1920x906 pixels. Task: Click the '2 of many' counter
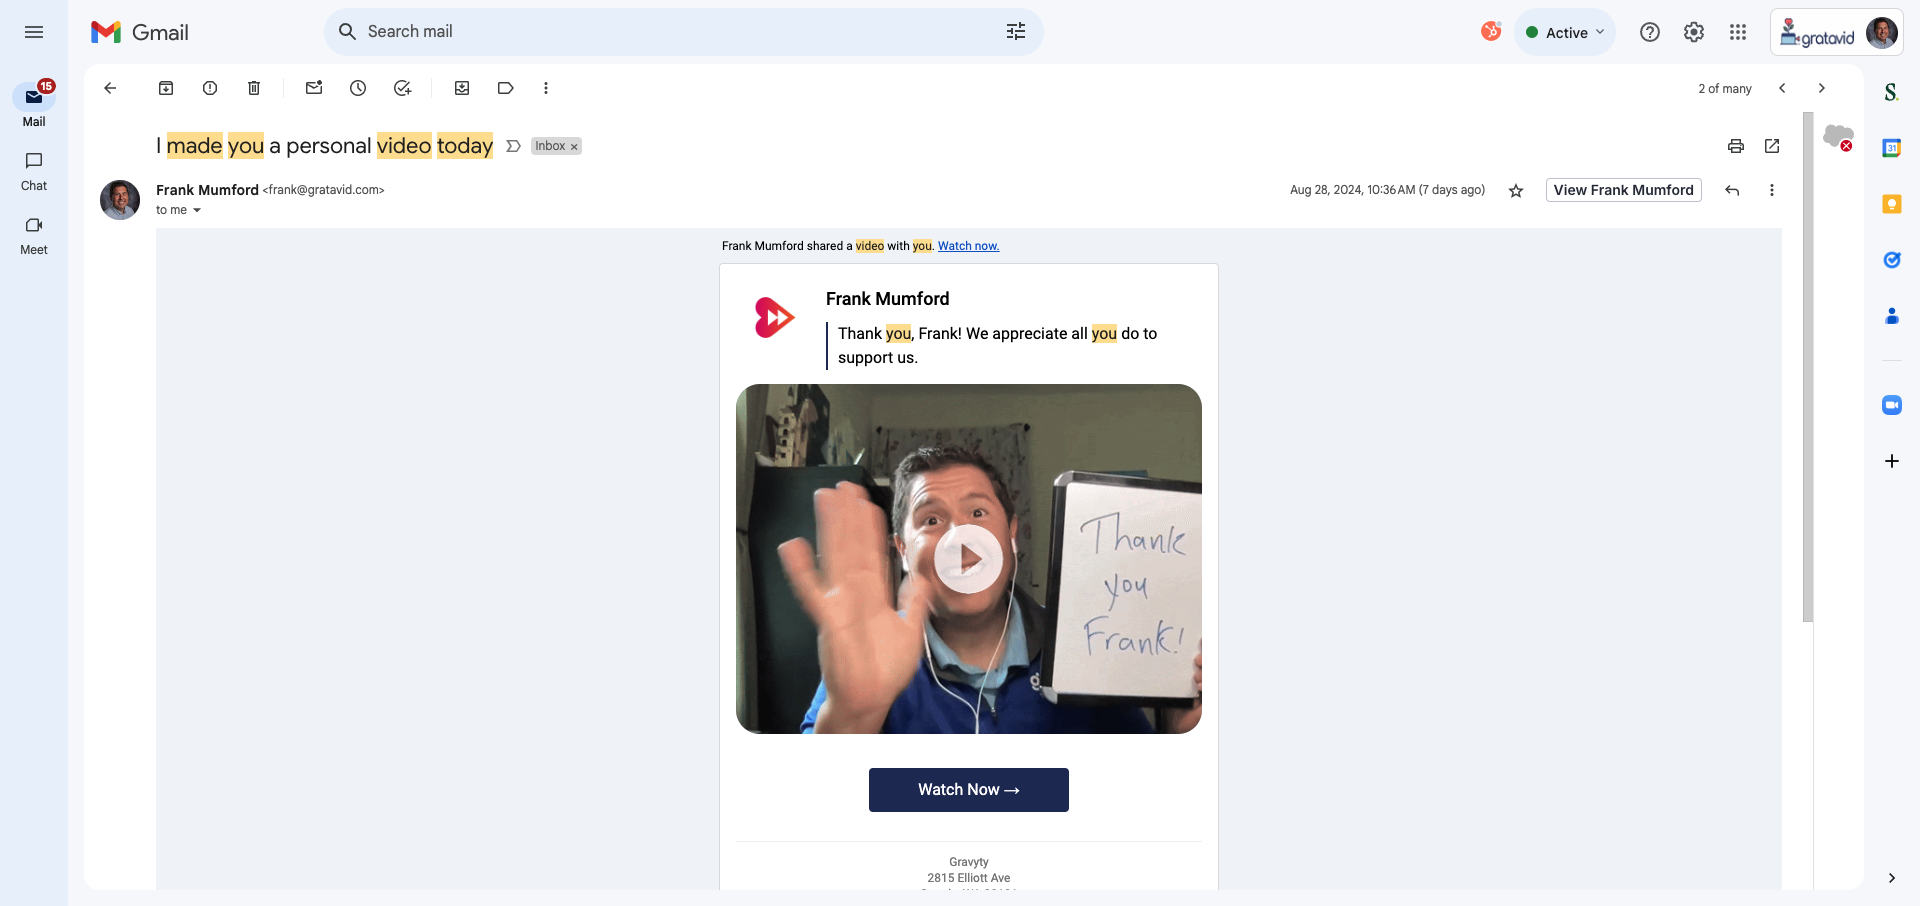click(1725, 89)
